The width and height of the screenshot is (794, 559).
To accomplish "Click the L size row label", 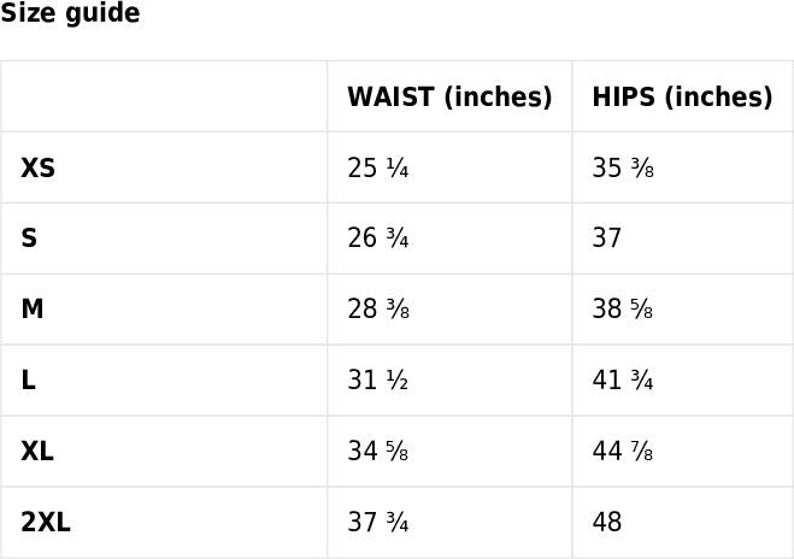I will (28, 380).
